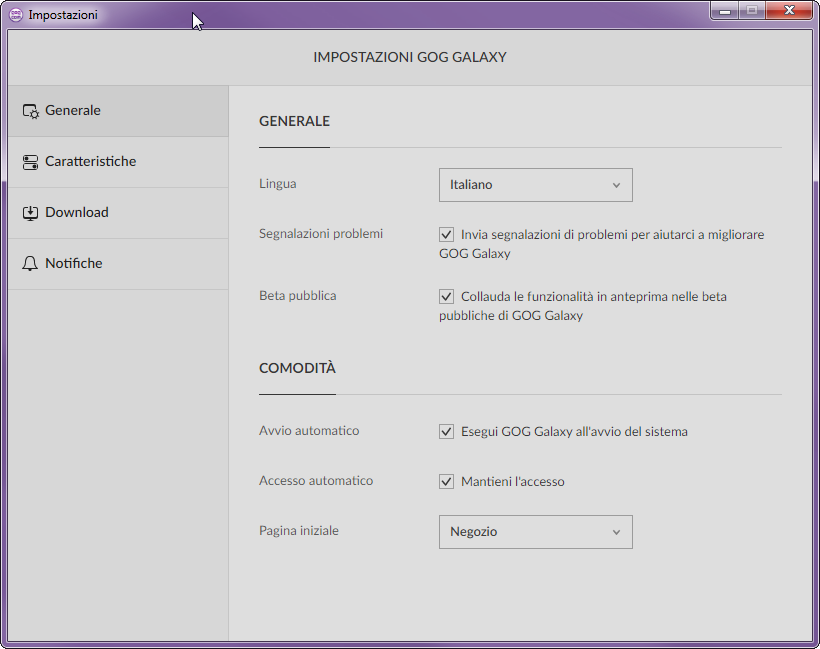Open the Download settings tab
The image size is (820, 649).
click(118, 213)
